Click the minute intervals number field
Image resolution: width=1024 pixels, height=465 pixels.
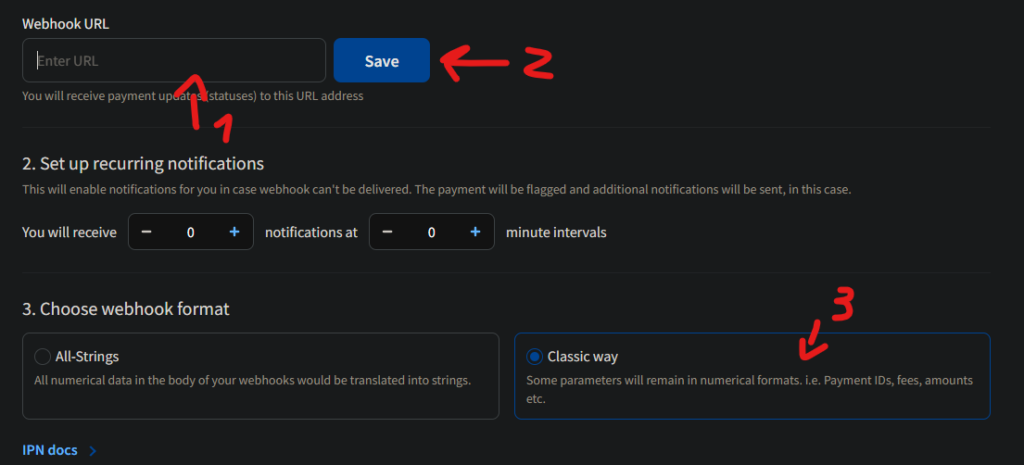click(431, 232)
